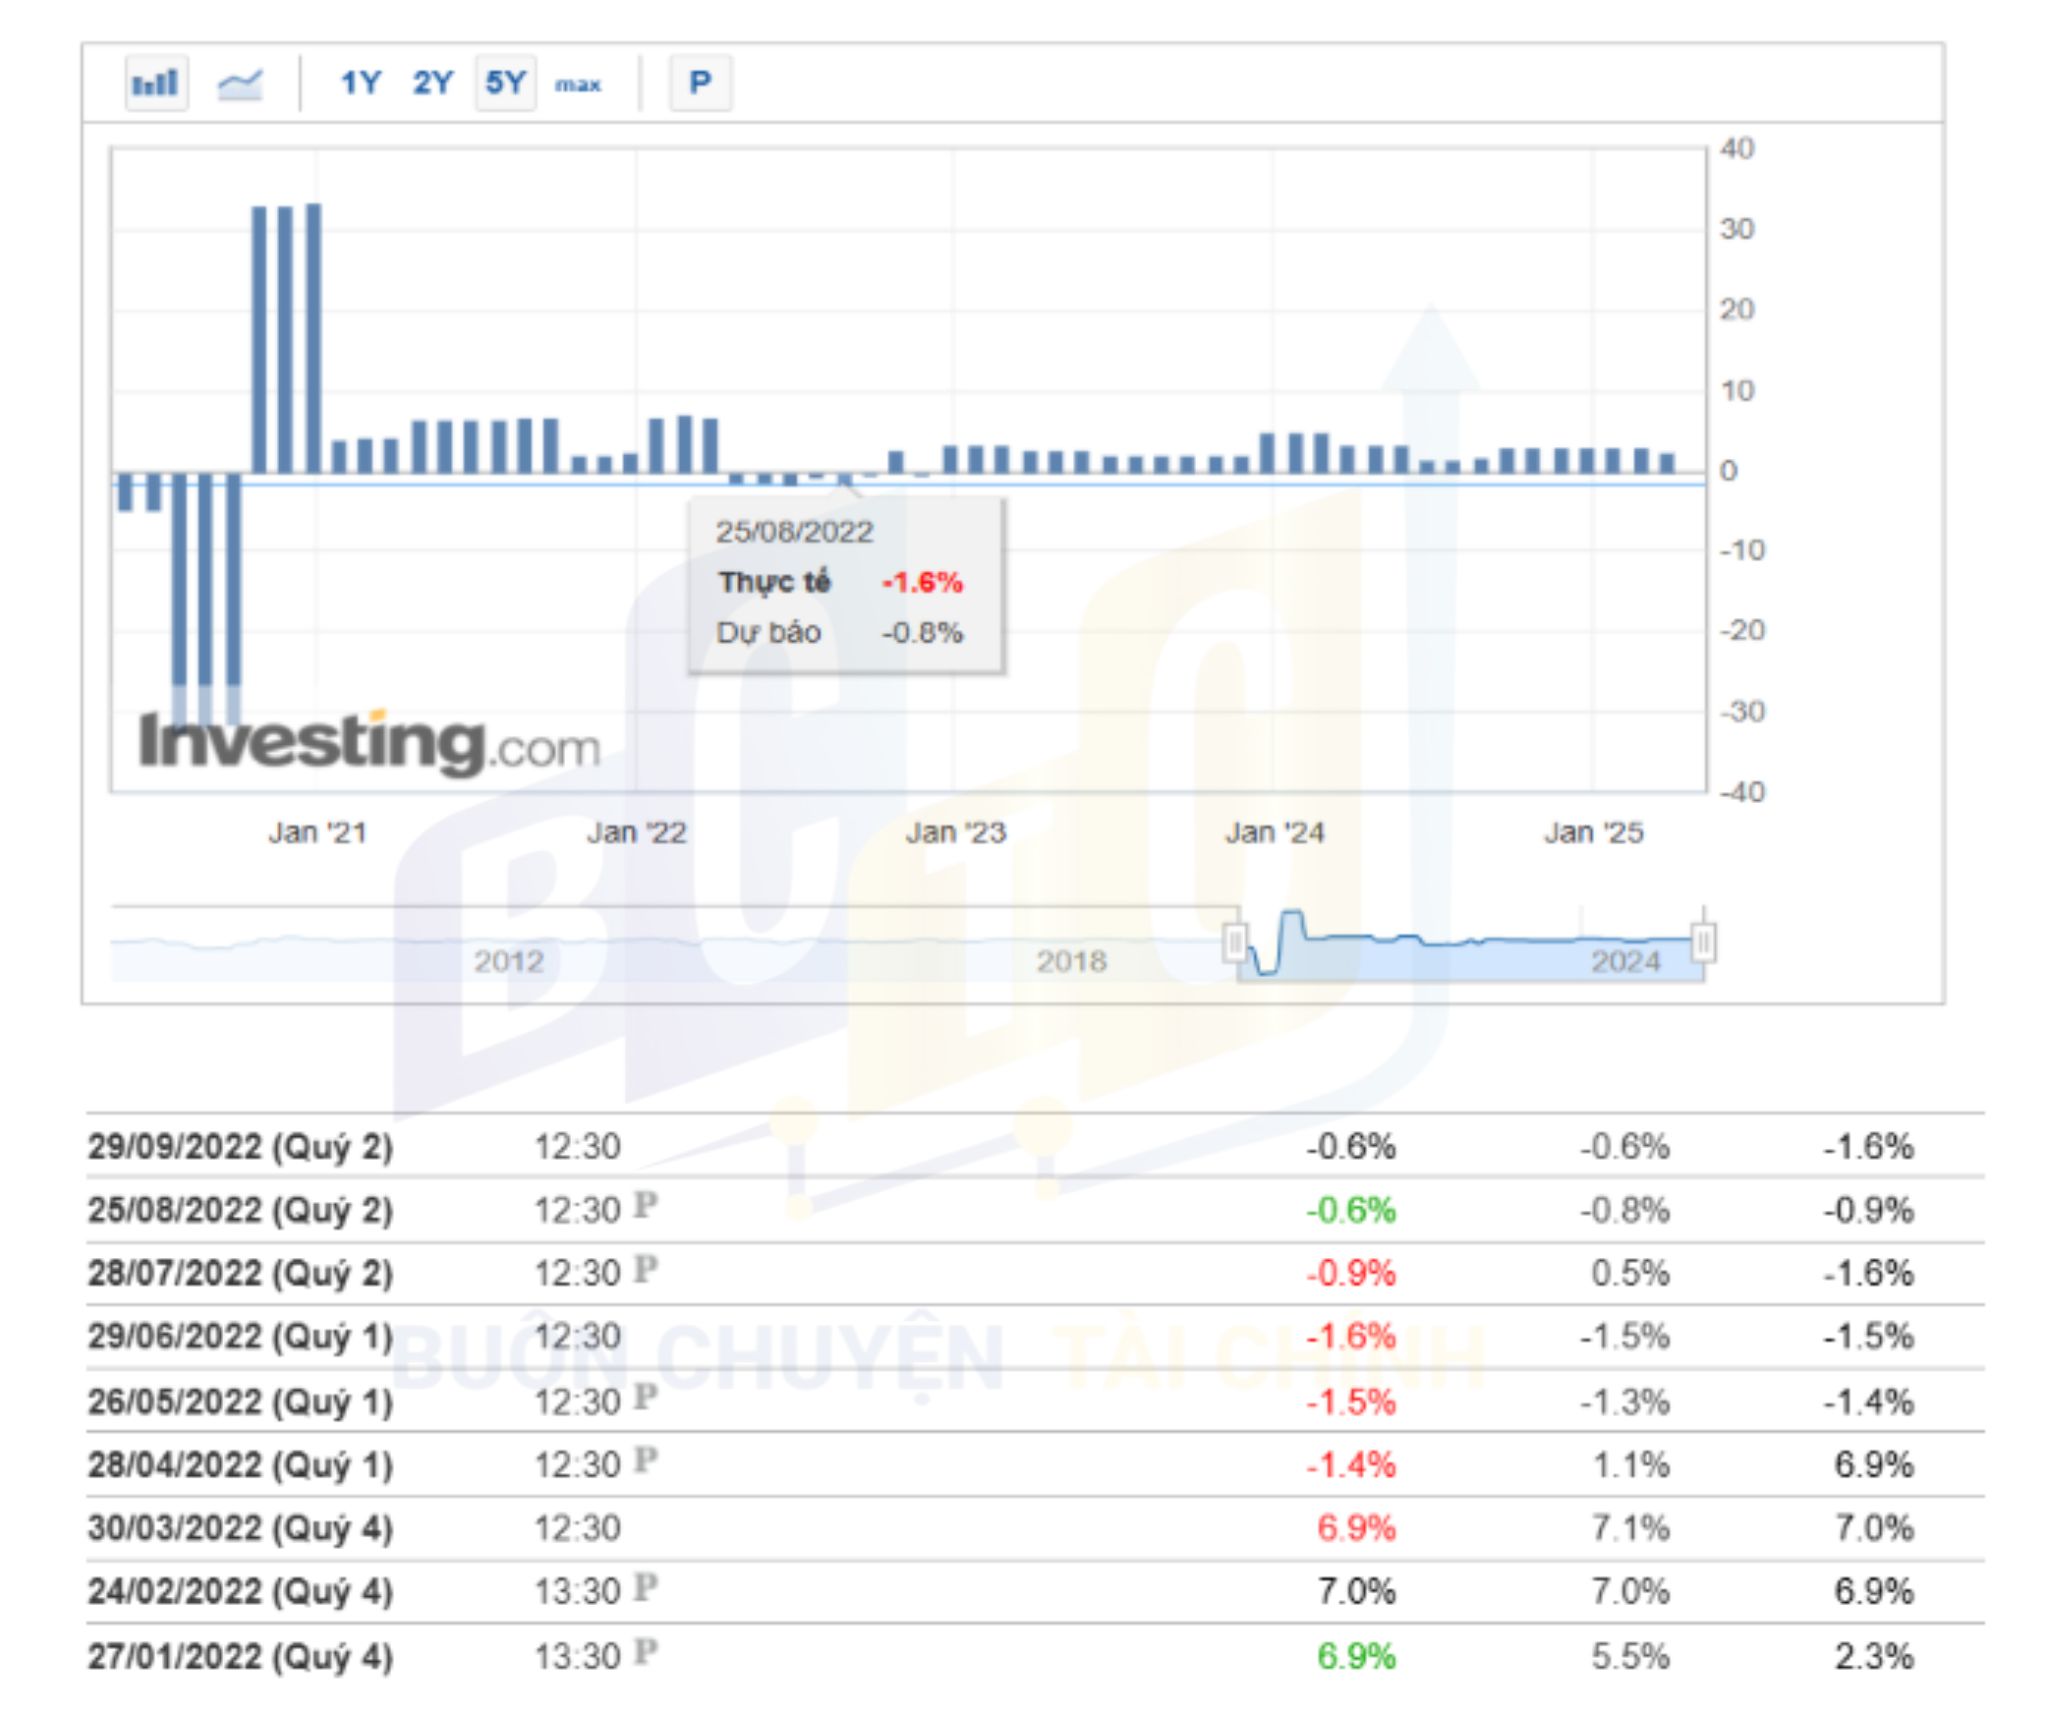Image resolution: width=2048 pixels, height=1716 pixels.
Task: Click the P icon in 28/04/2022 row
Action: click(646, 1461)
